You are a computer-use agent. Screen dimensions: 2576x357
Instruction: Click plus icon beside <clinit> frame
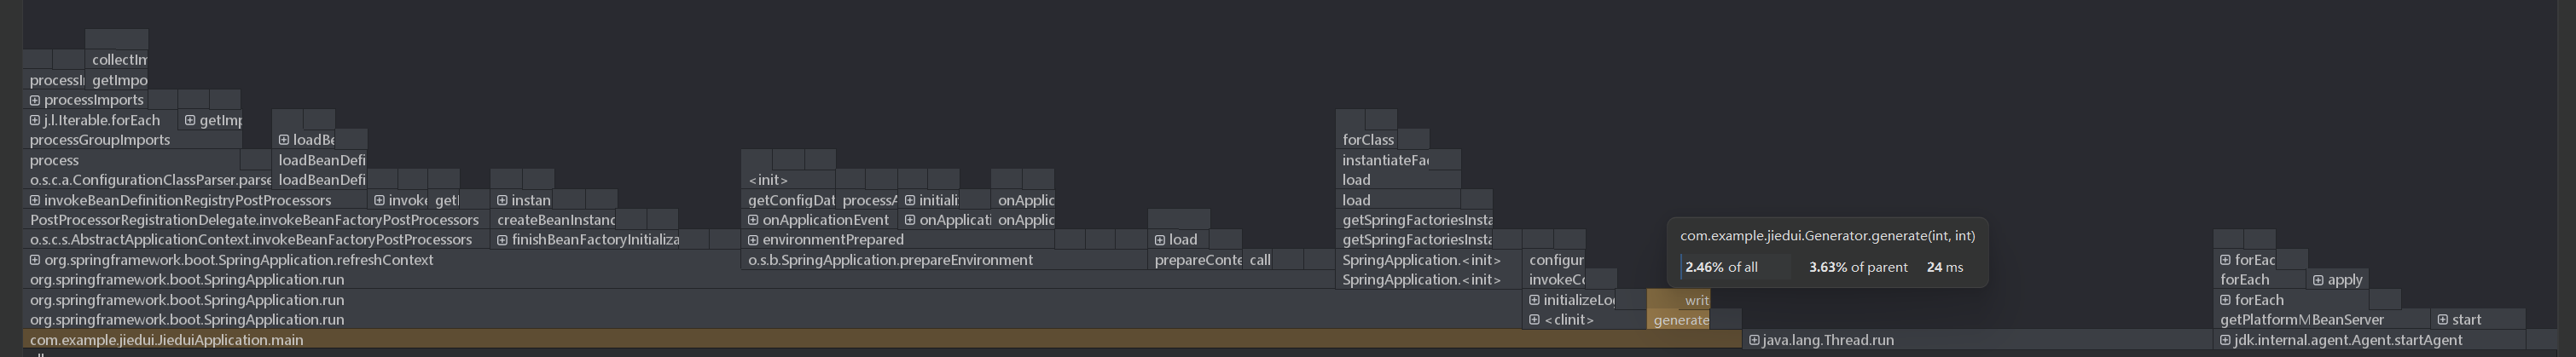coord(1534,320)
